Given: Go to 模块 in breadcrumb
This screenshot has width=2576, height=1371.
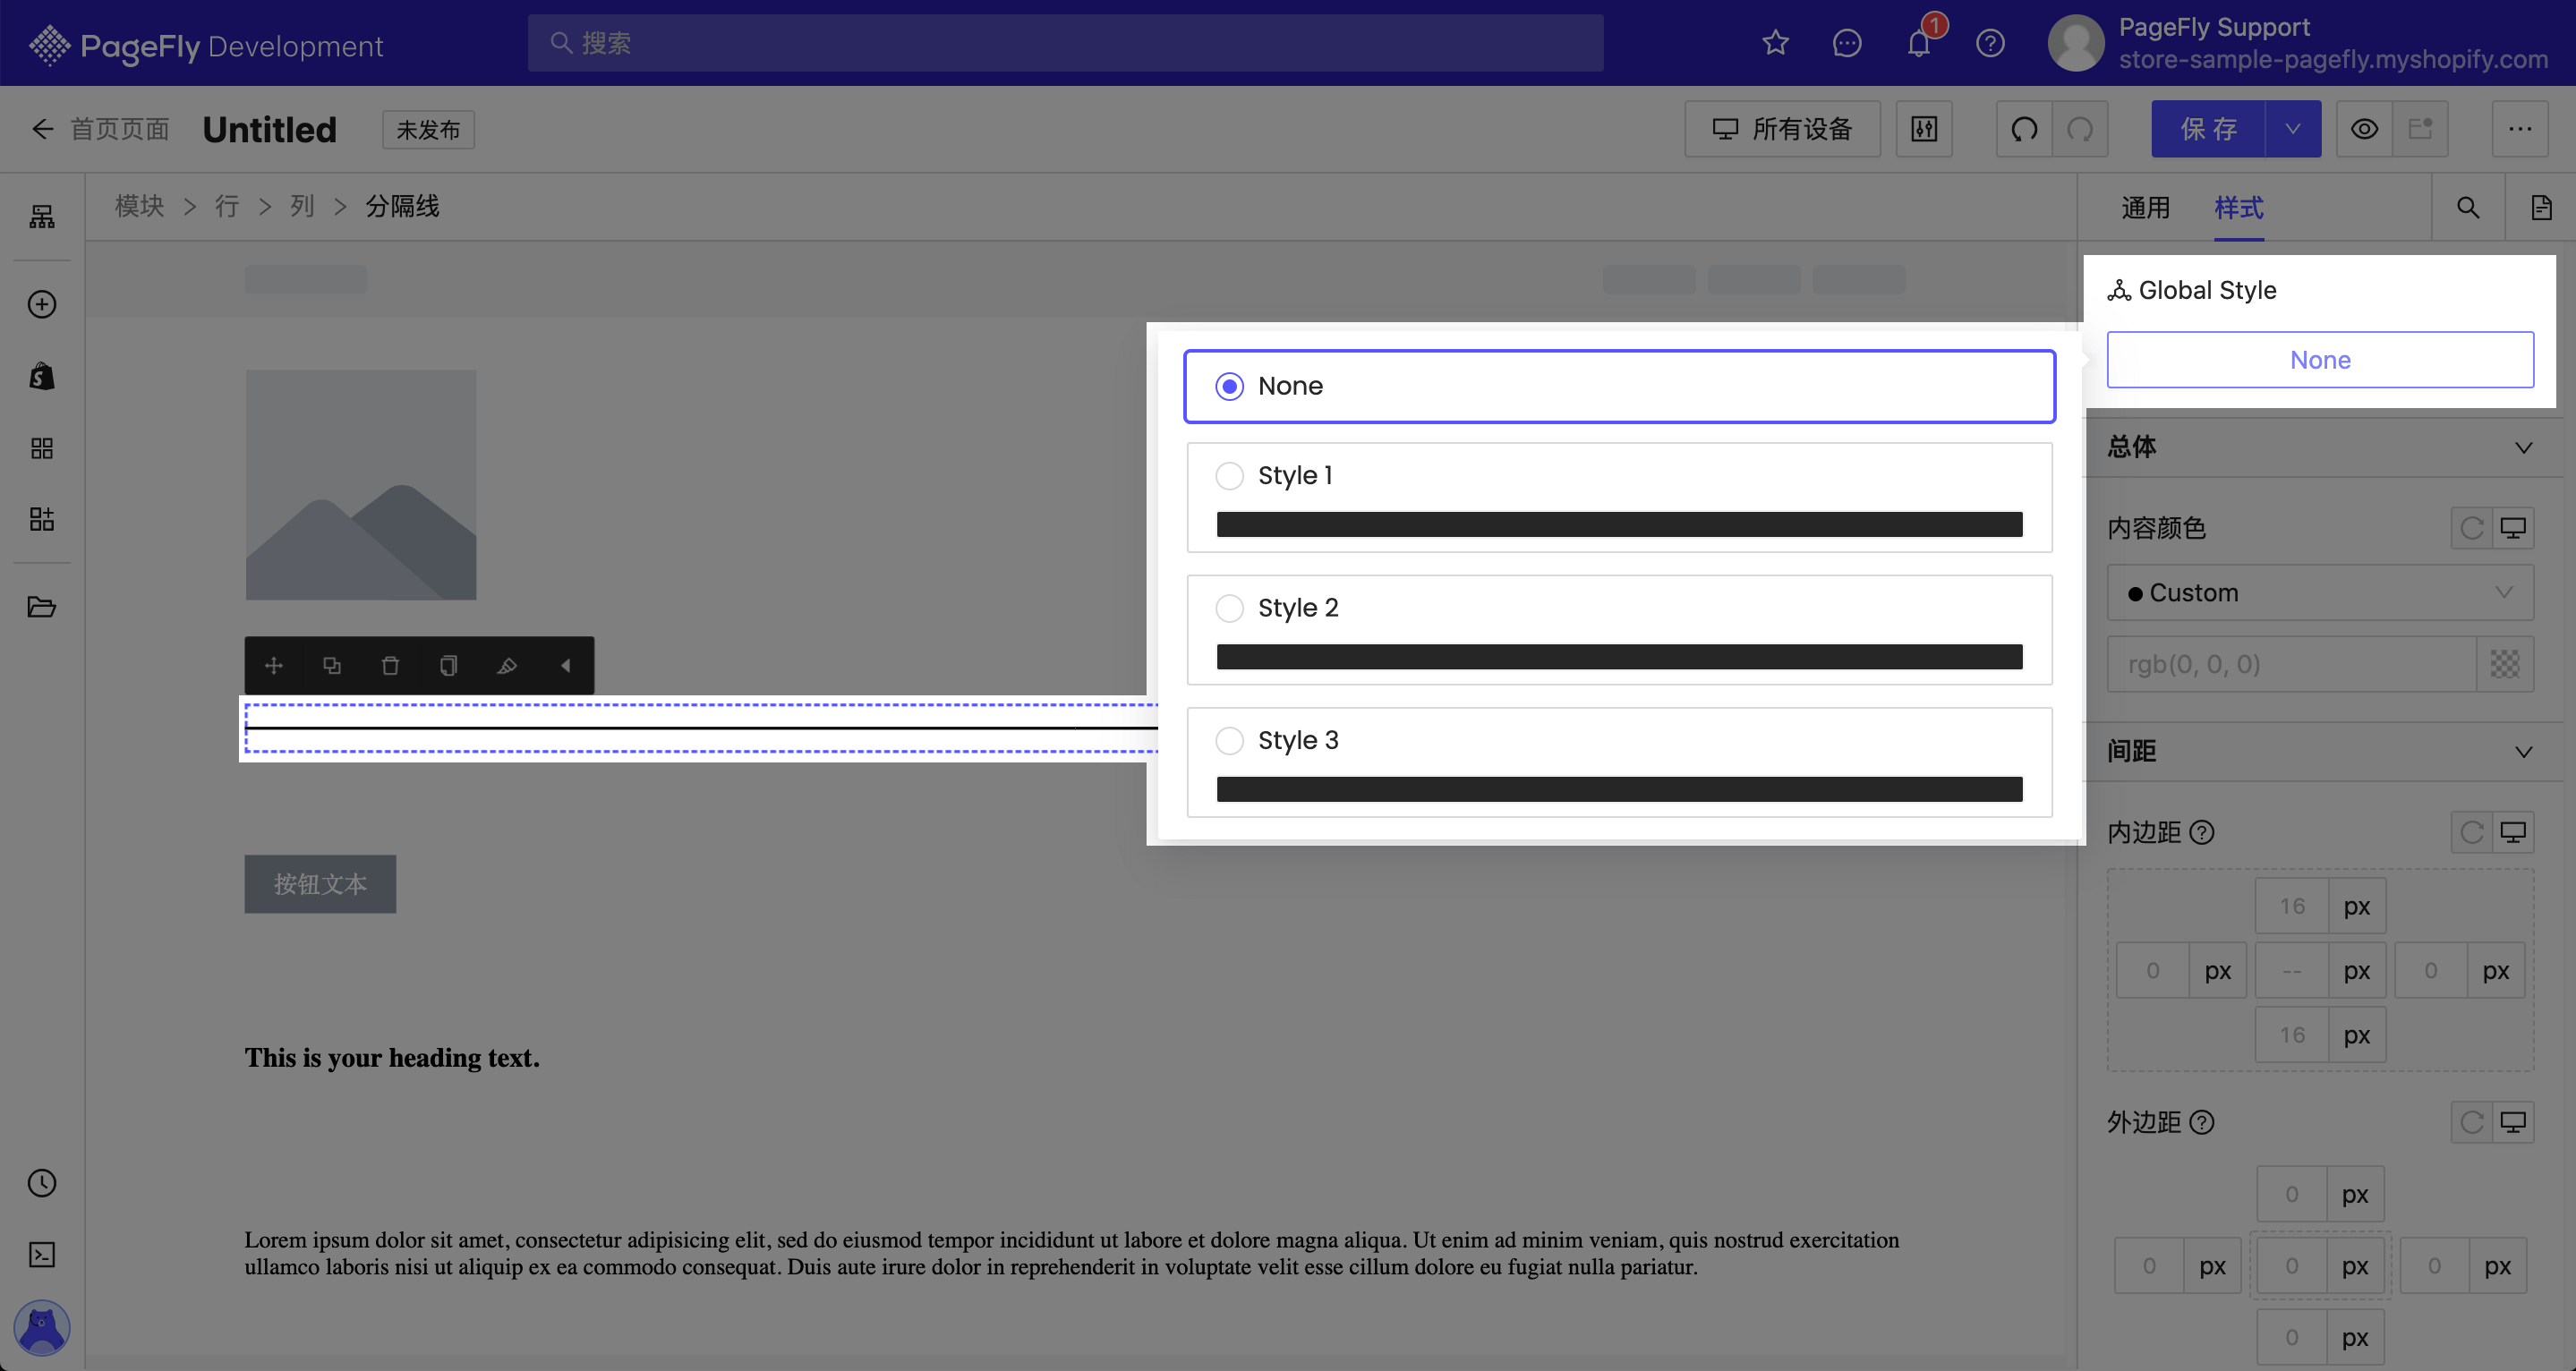Looking at the screenshot, I should pyautogui.click(x=139, y=206).
